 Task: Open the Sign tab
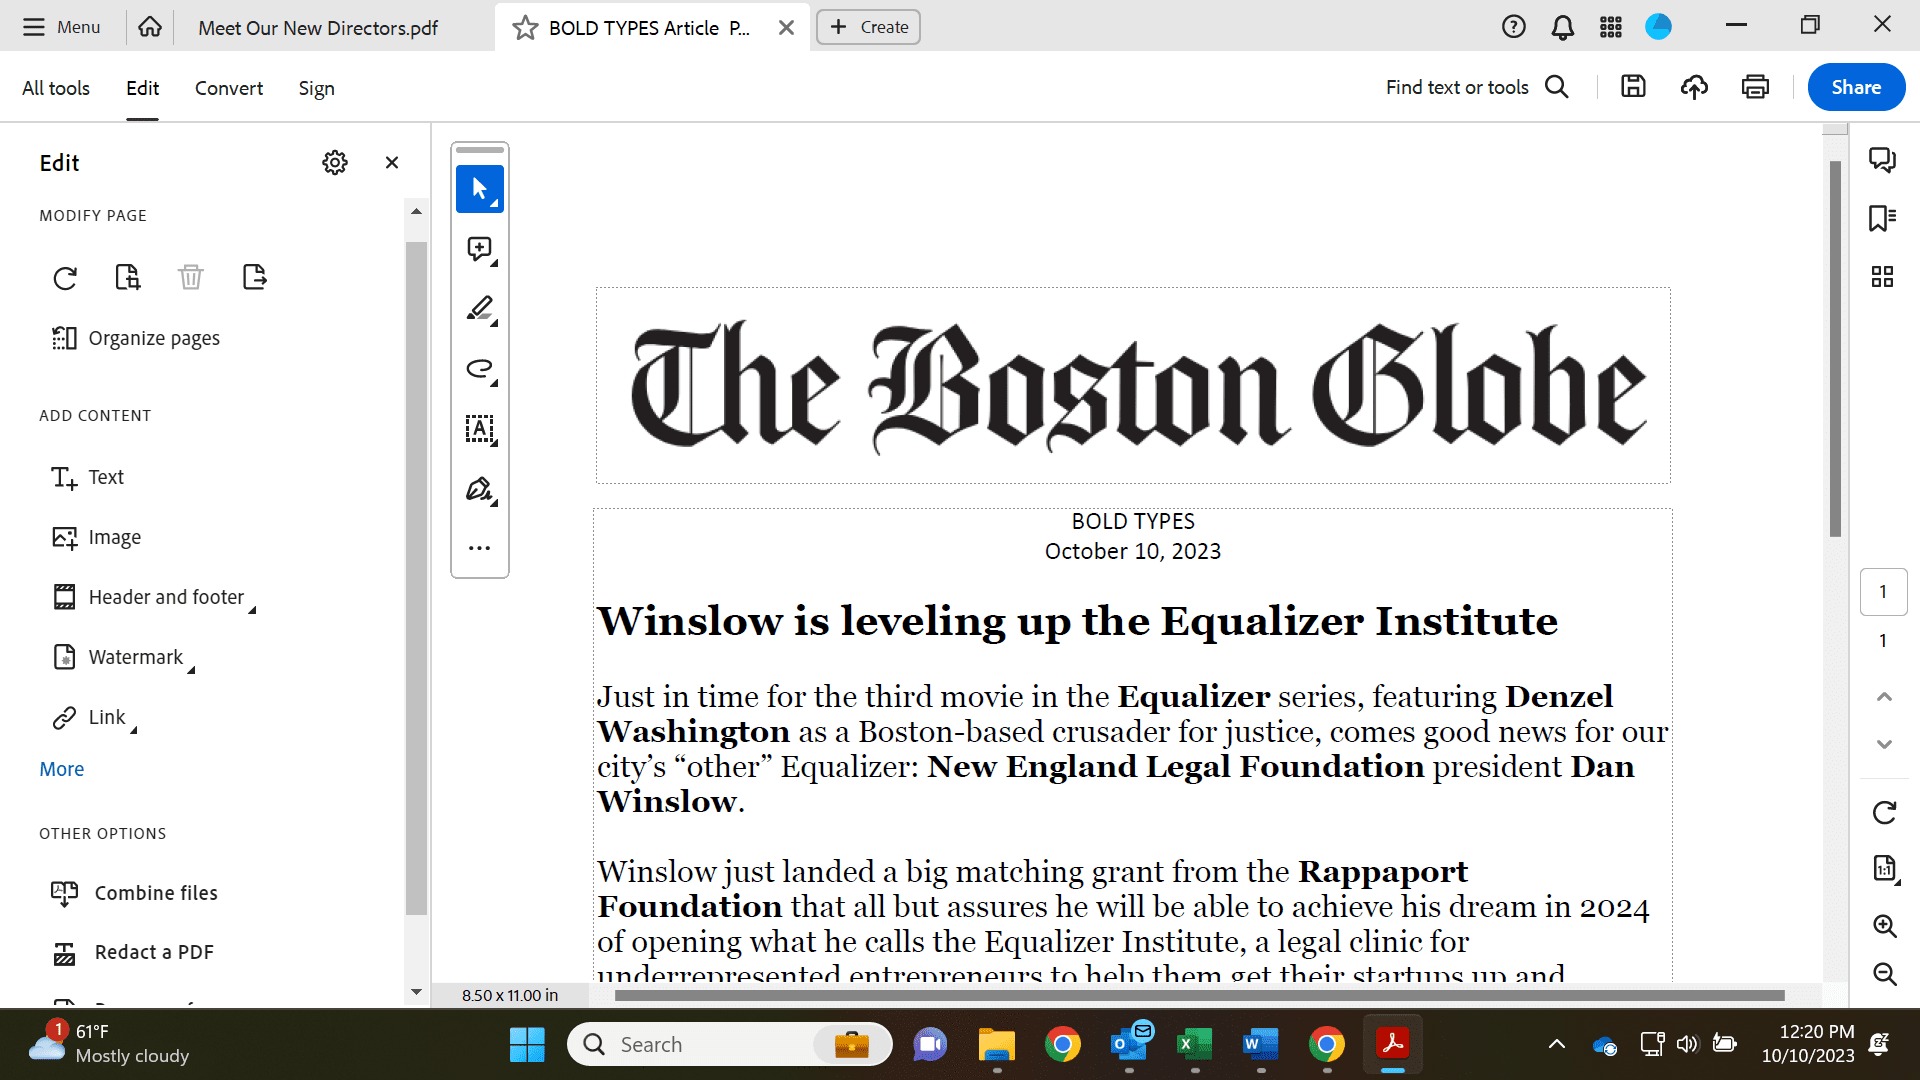tap(316, 88)
